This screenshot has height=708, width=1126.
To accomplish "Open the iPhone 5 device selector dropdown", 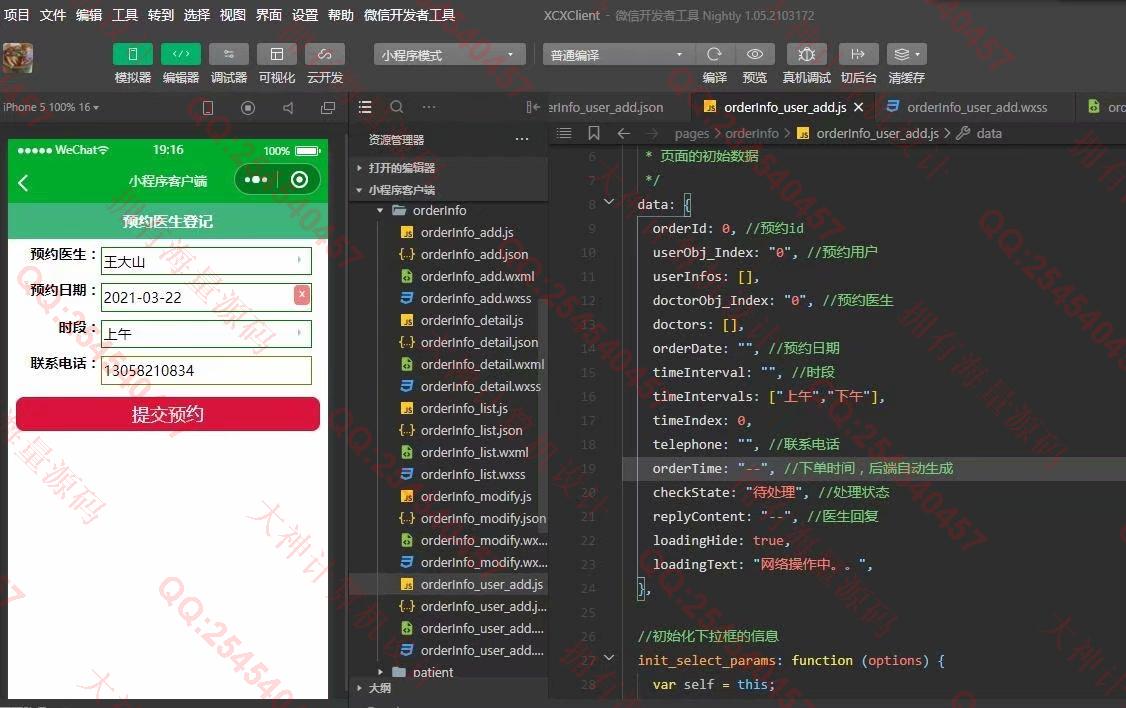I will coord(51,107).
